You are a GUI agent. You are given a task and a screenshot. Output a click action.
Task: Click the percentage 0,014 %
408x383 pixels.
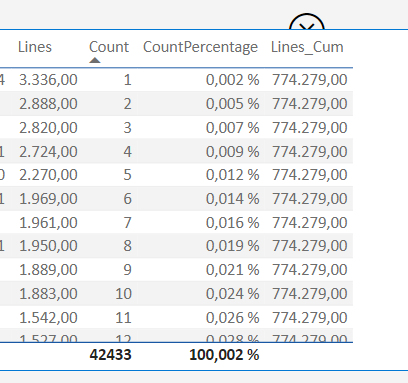[232, 199]
